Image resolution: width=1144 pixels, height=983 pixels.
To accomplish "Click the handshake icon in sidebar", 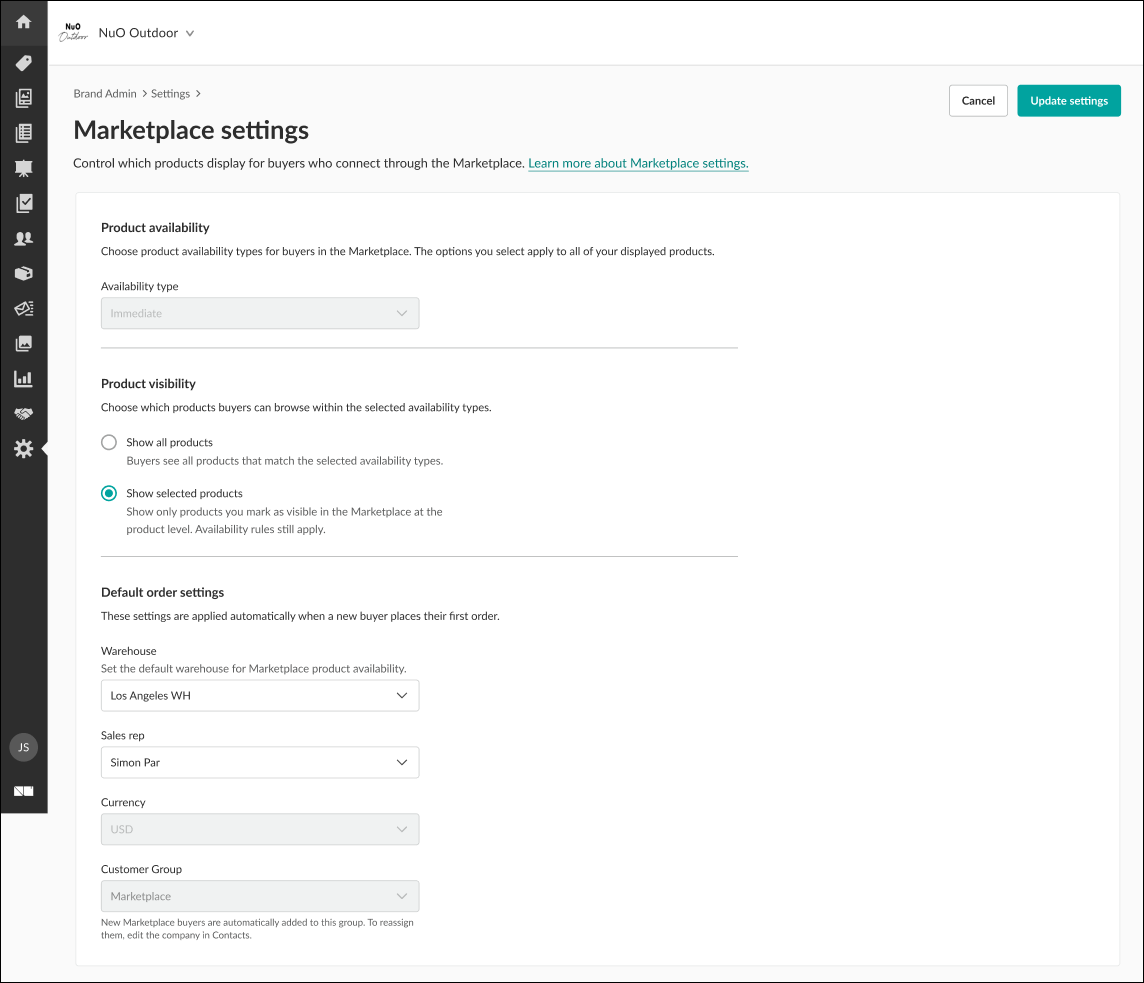I will pos(23,414).
